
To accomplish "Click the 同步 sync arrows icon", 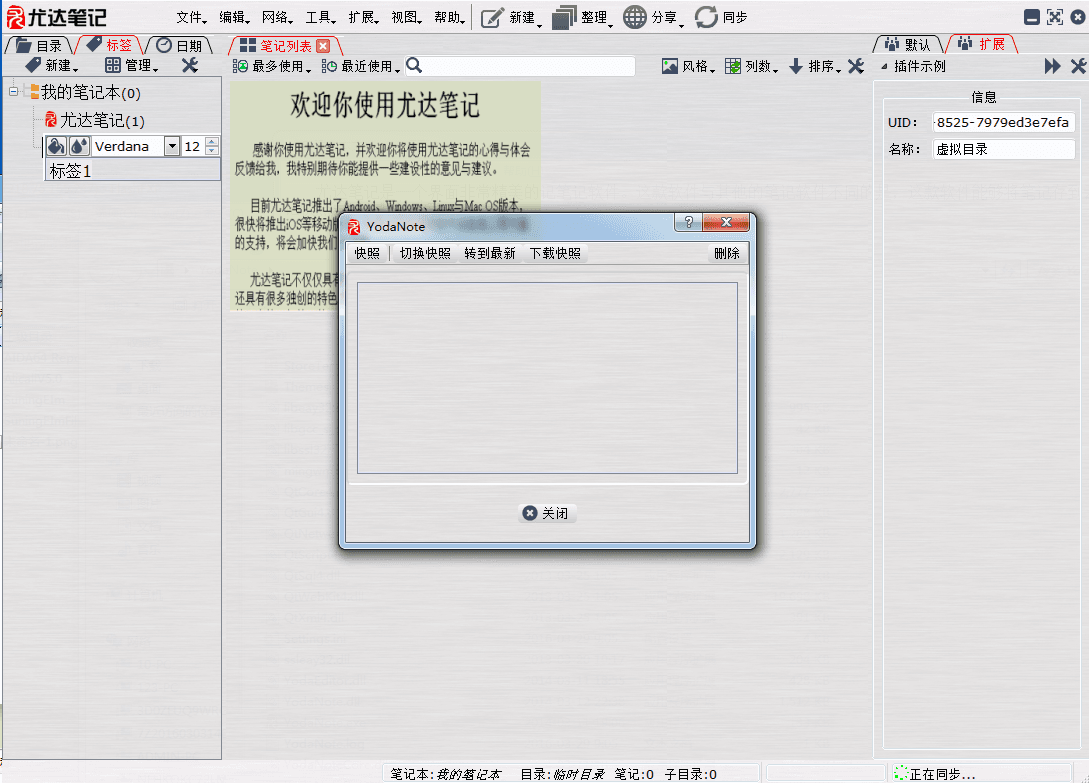I will (706, 17).
